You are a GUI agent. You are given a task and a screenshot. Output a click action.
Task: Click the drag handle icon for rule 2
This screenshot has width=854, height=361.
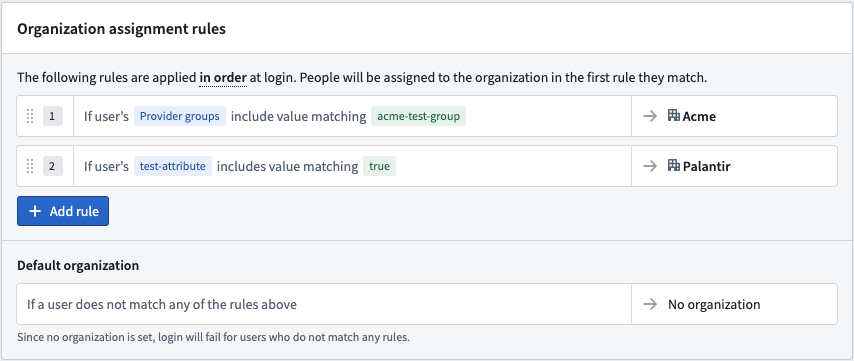(30, 166)
